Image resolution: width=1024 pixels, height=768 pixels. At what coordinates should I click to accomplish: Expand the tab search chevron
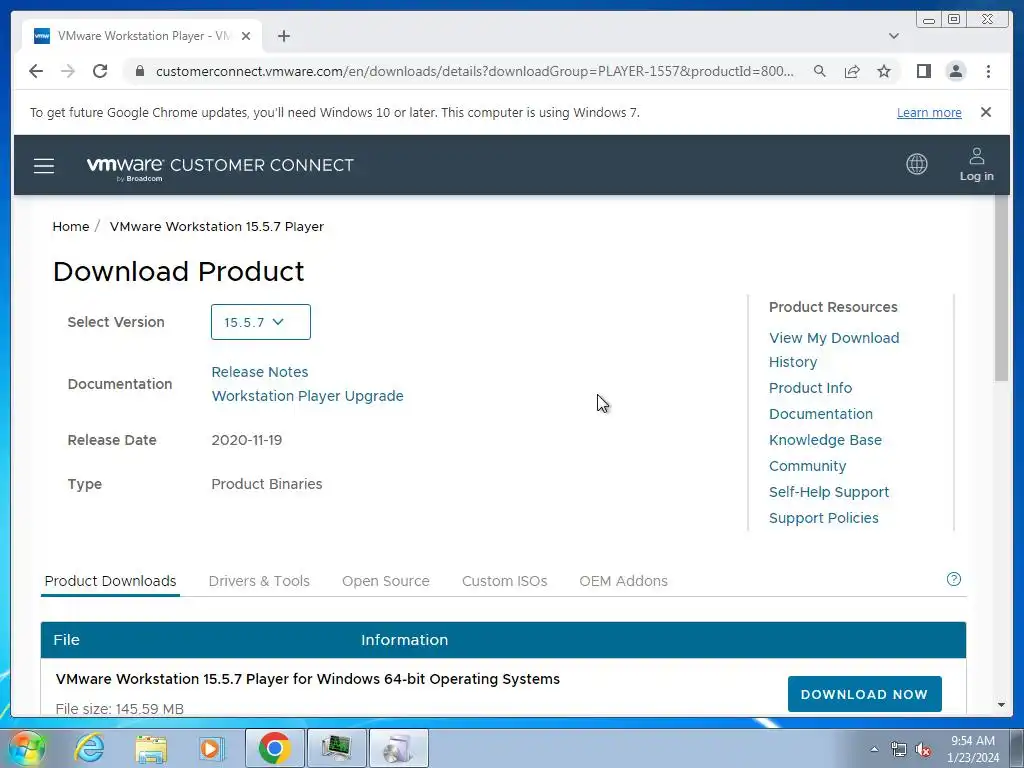click(893, 36)
